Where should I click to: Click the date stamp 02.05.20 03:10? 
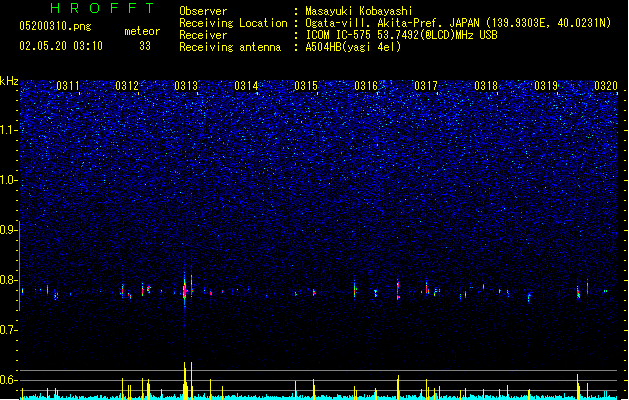pos(61,46)
